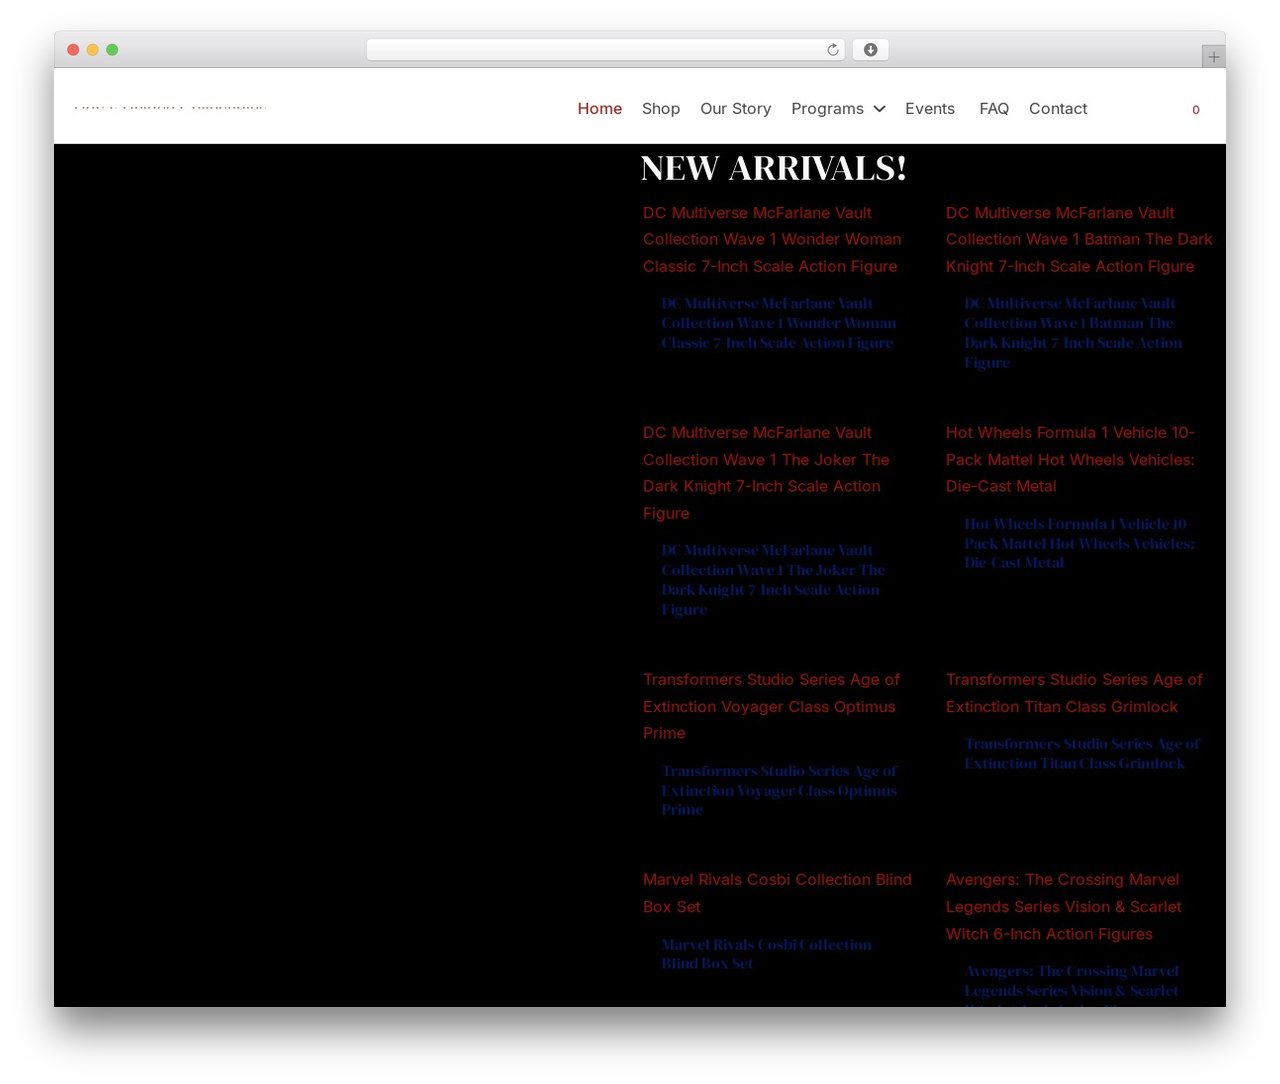Image resolution: width=1280 pixels, height=1084 pixels.
Task: Select blue serif Voyager Optimus Prime heading
Action: [x=779, y=790]
